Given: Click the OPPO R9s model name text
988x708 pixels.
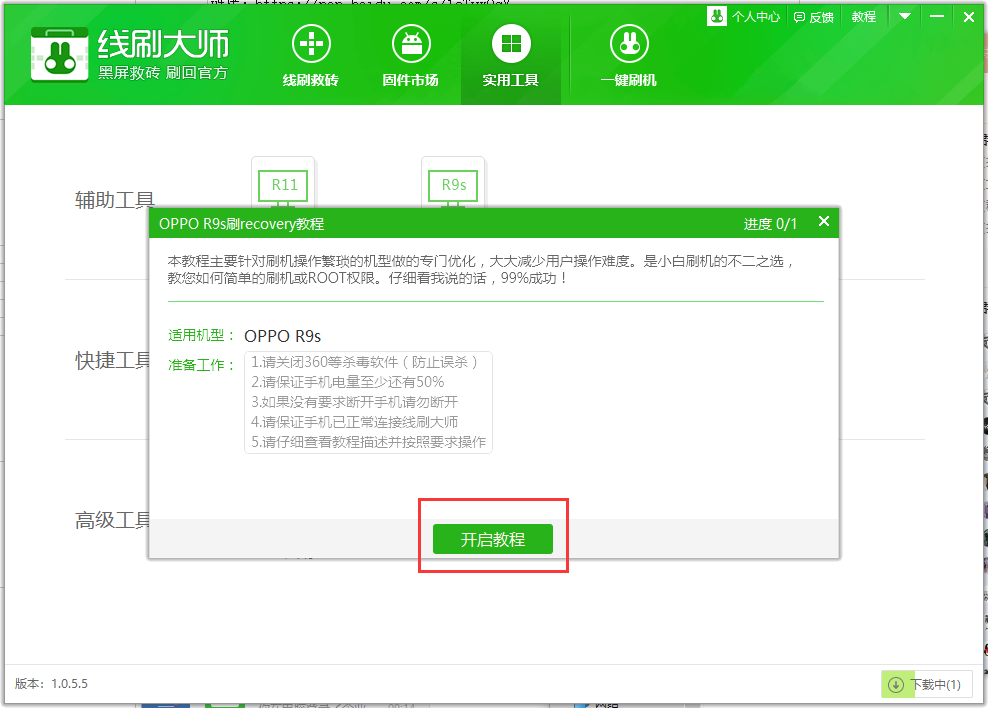Looking at the screenshot, I should 283,336.
